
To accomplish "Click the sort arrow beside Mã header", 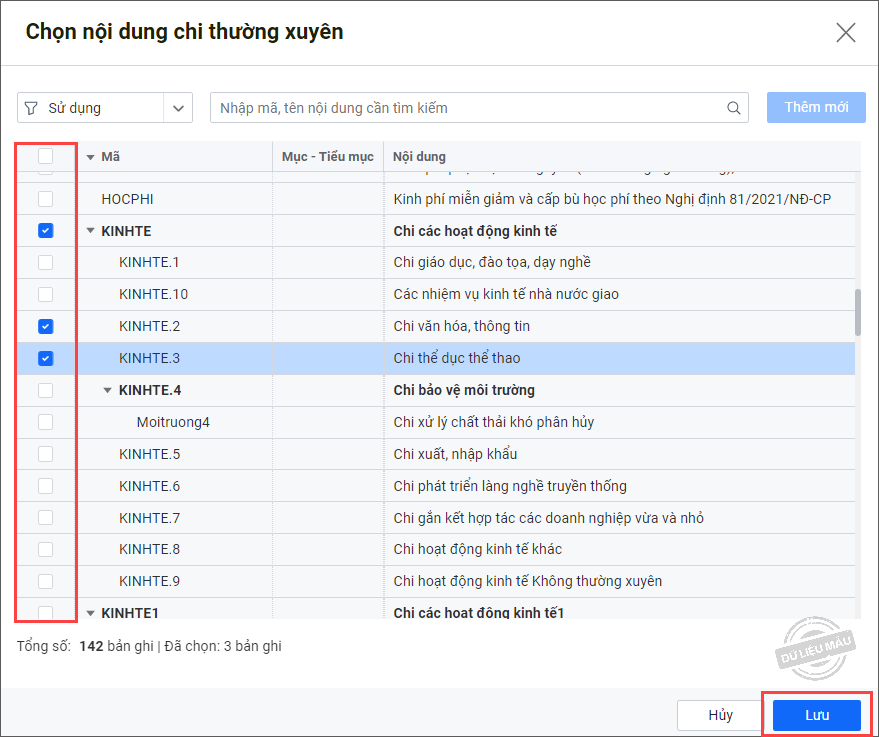I will (90, 157).
